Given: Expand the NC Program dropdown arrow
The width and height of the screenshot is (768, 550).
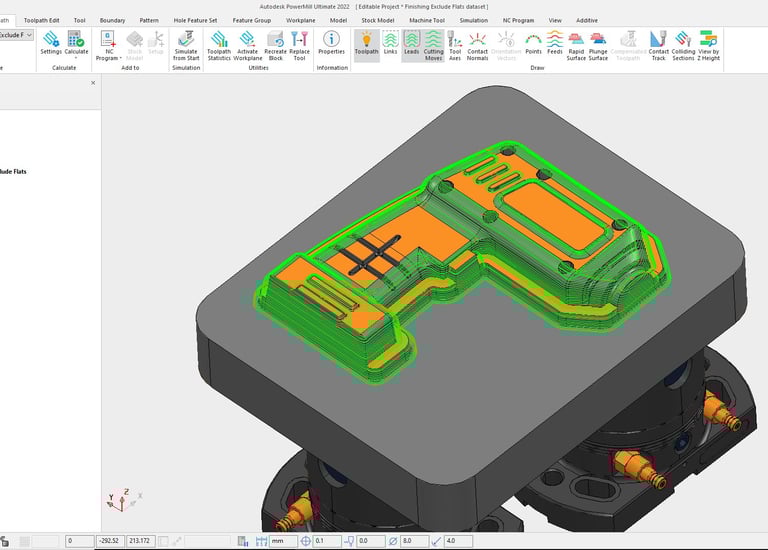Looking at the screenshot, I should coord(120,58).
